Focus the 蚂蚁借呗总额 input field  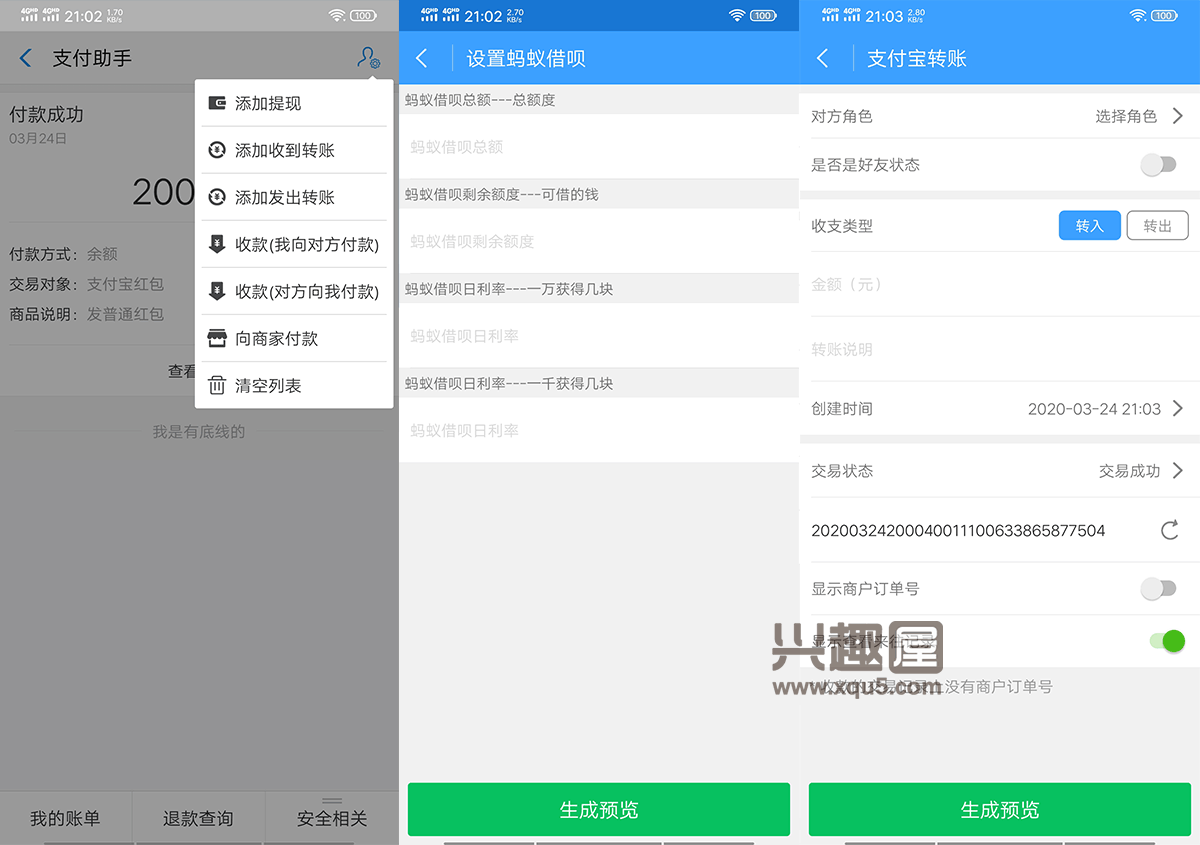click(x=599, y=147)
